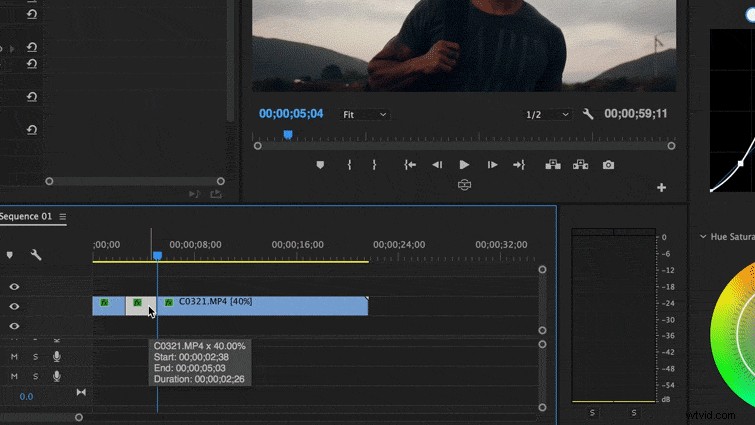The width and height of the screenshot is (755, 425).
Task: Open the 1/2 playback resolution dropdown
Action: [x=547, y=115]
